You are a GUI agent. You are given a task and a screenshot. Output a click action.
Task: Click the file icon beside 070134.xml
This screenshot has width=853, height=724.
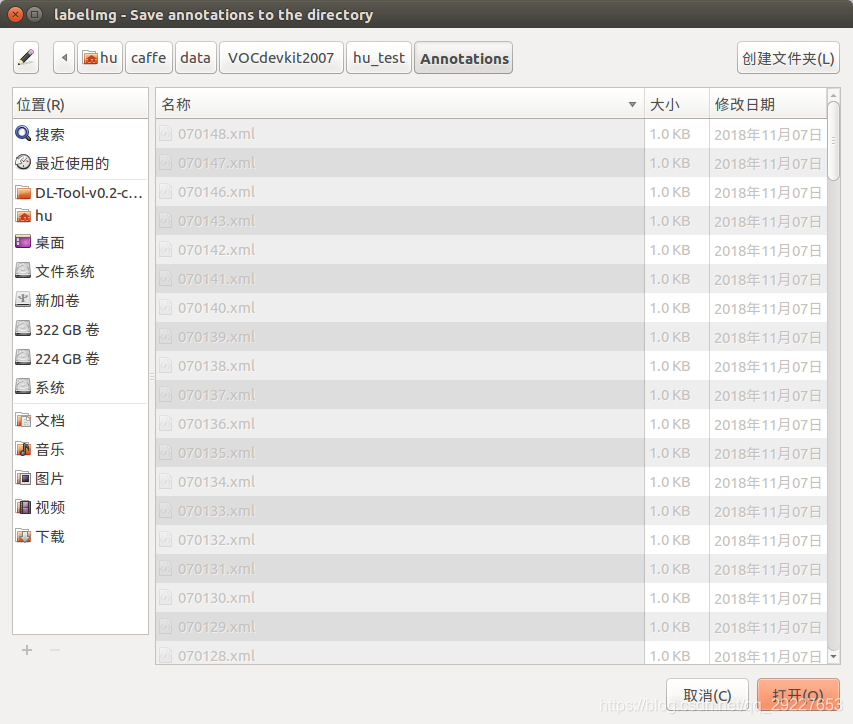pos(165,482)
